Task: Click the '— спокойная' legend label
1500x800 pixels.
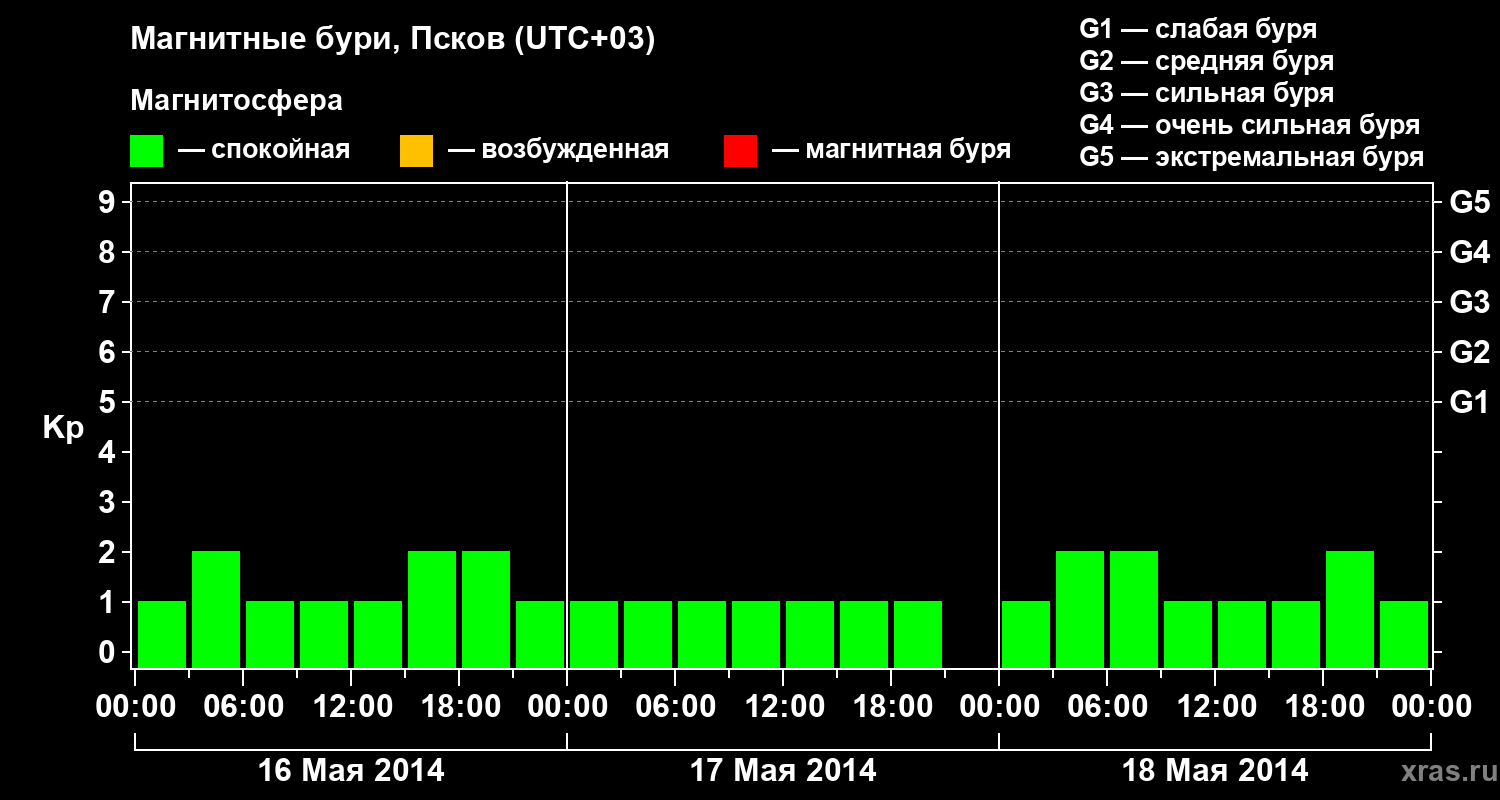Action: [x=264, y=150]
